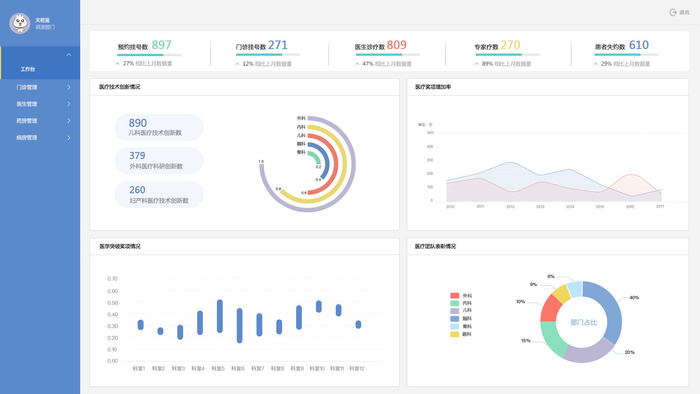Click the blue 610 value
Image resolution: width=700 pixels, height=394 pixels.
(x=639, y=45)
